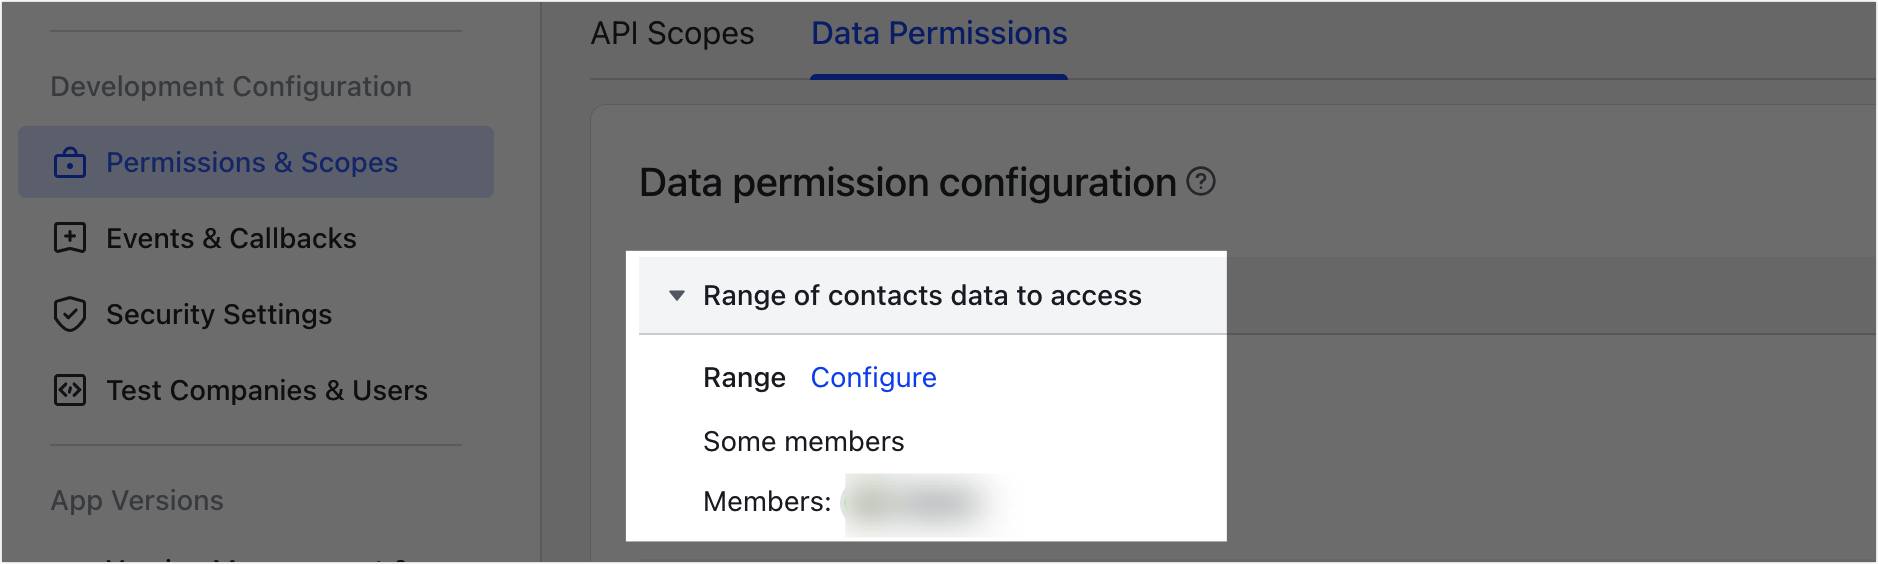The height and width of the screenshot is (564, 1878).
Task: Click the Events & Callbacks plus-box icon
Action: click(x=70, y=238)
